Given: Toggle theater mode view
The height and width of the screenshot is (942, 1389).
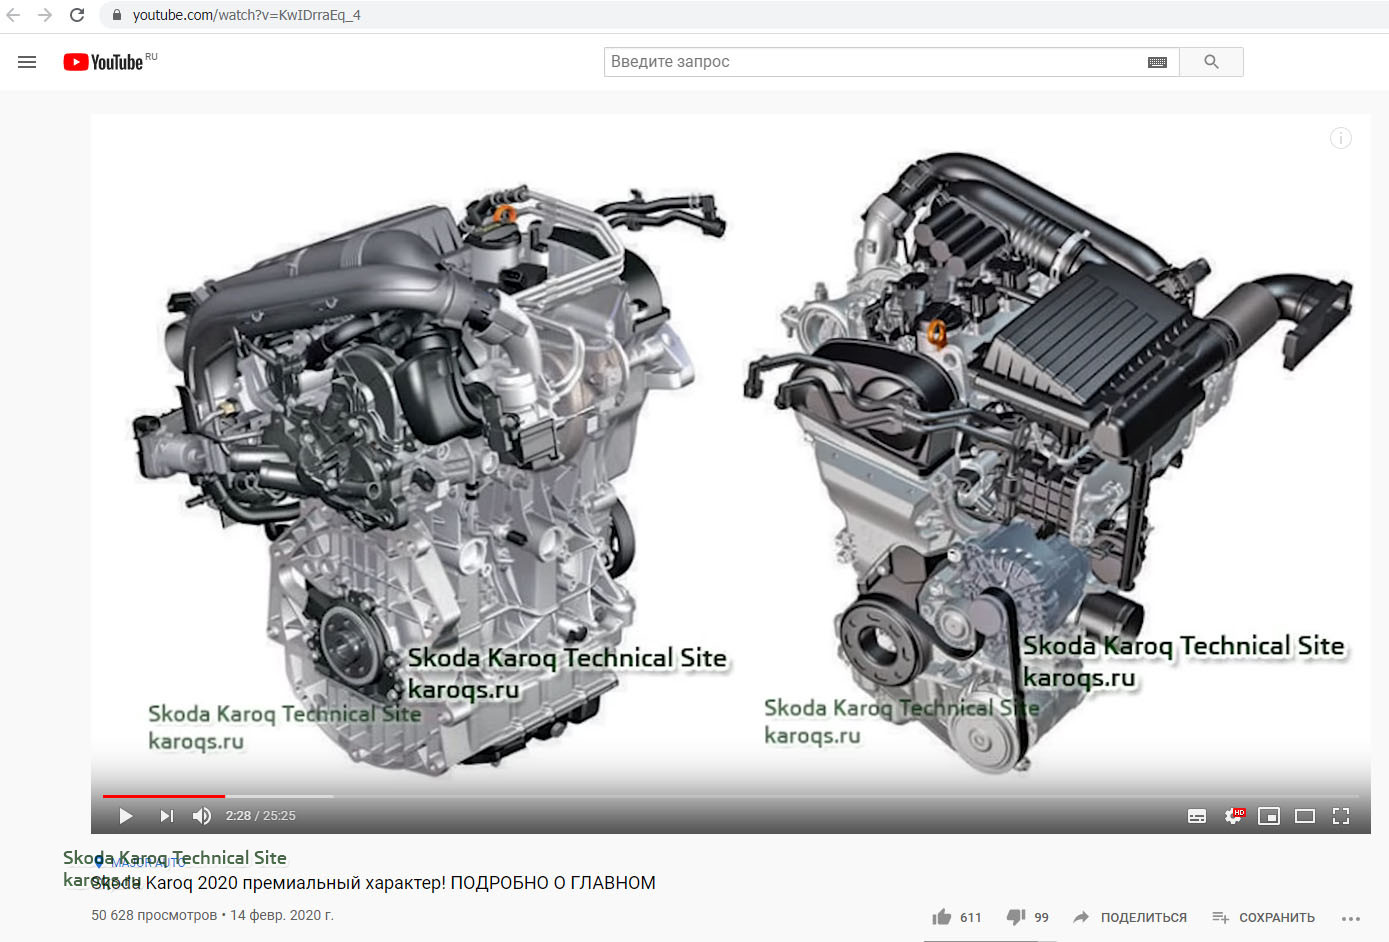Looking at the screenshot, I should tap(1305, 816).
